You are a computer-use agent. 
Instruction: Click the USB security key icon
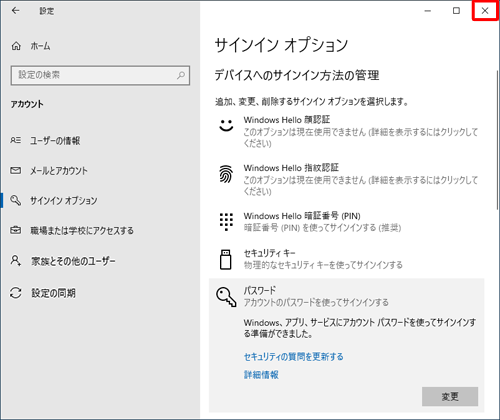226,259
